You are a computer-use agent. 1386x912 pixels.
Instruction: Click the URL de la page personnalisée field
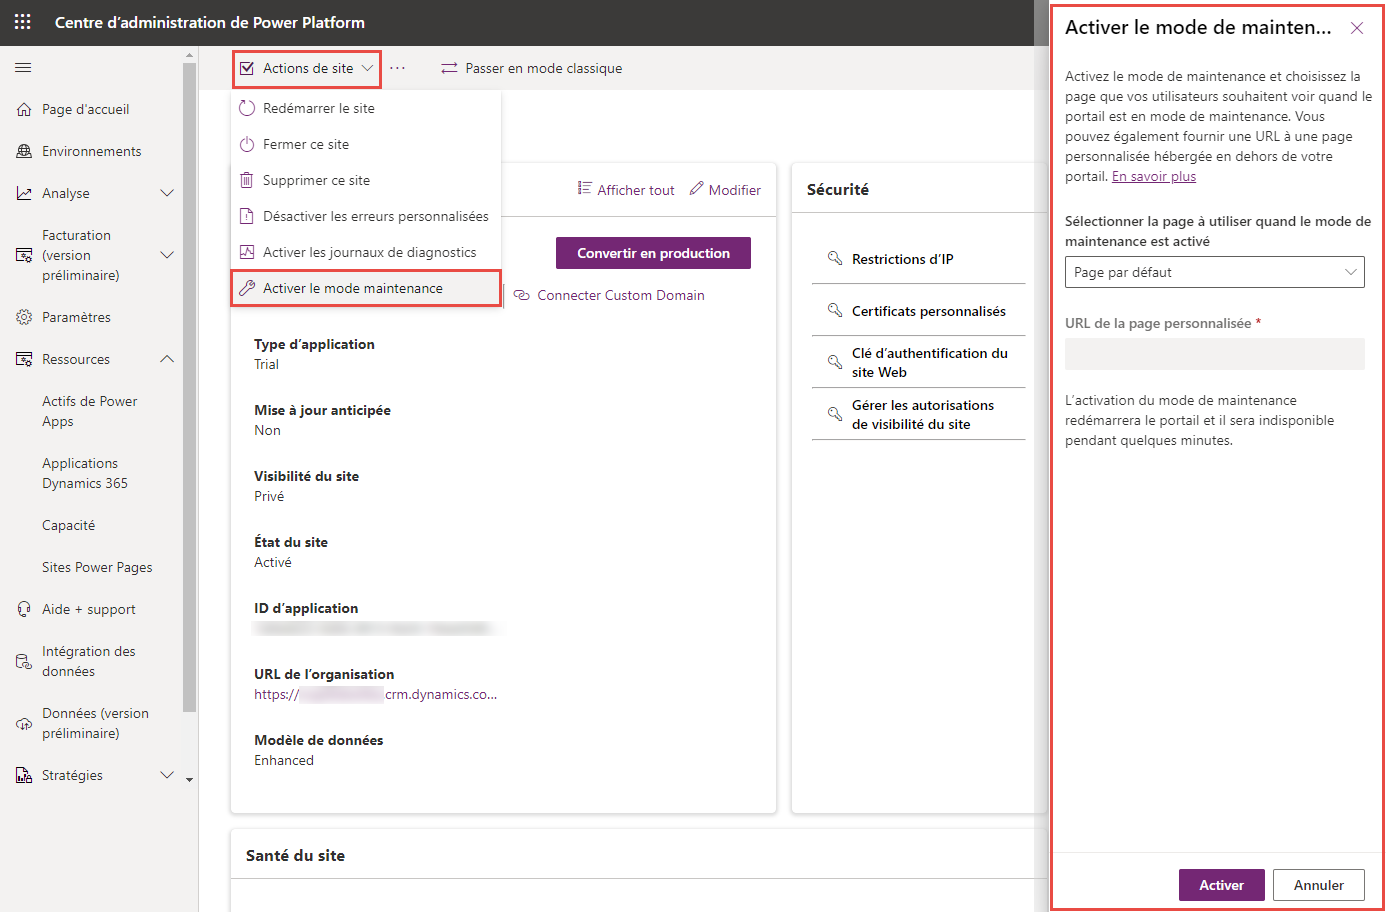(1215, 354)
